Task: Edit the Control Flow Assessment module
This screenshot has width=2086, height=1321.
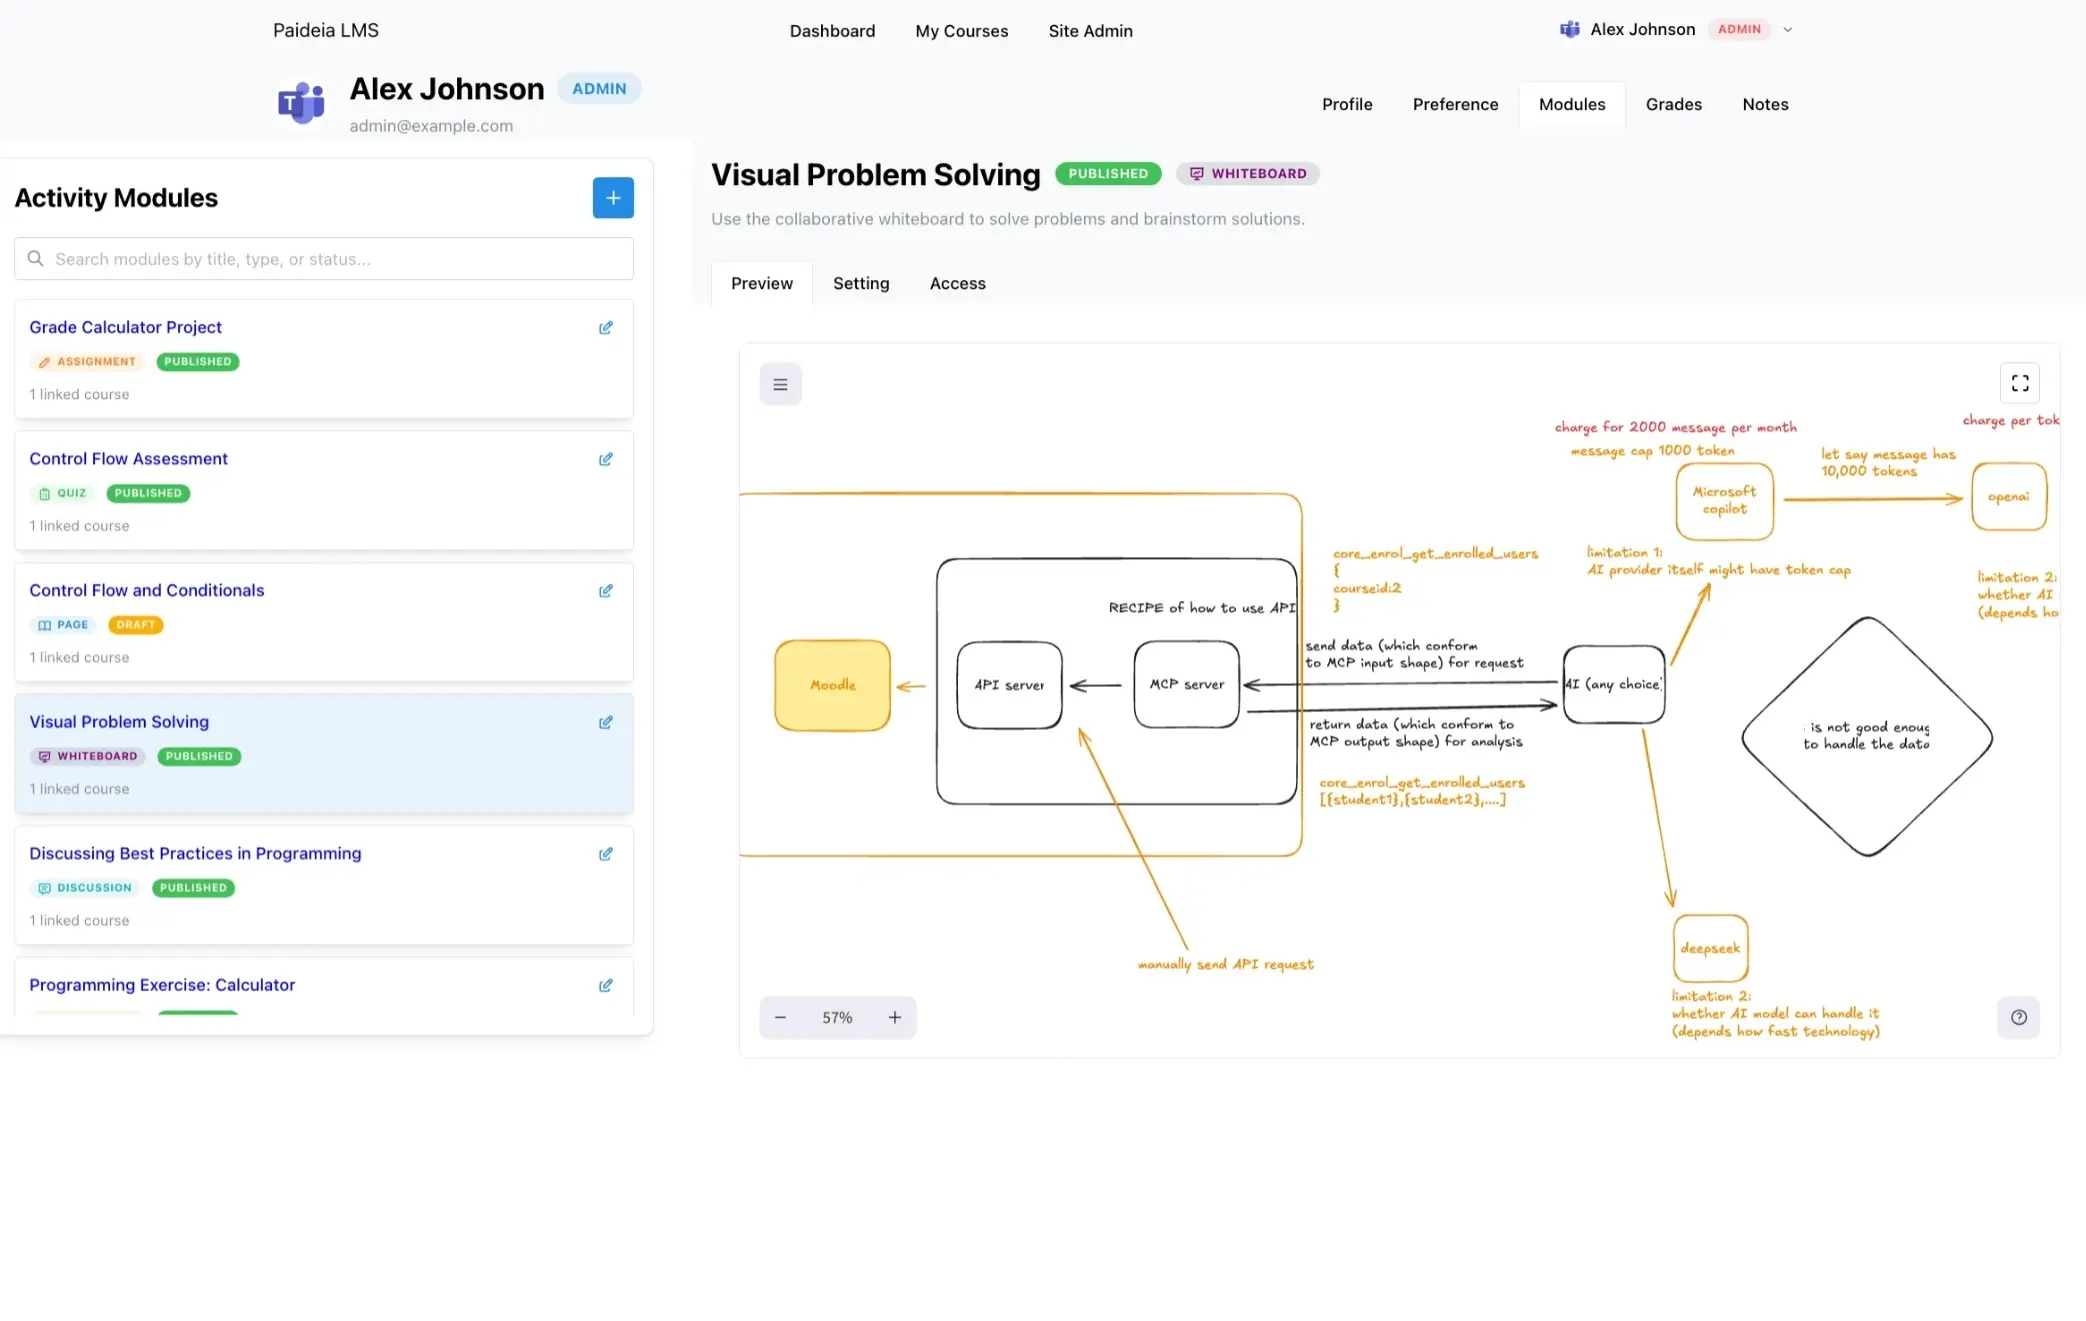Action: tap(605, 460)
